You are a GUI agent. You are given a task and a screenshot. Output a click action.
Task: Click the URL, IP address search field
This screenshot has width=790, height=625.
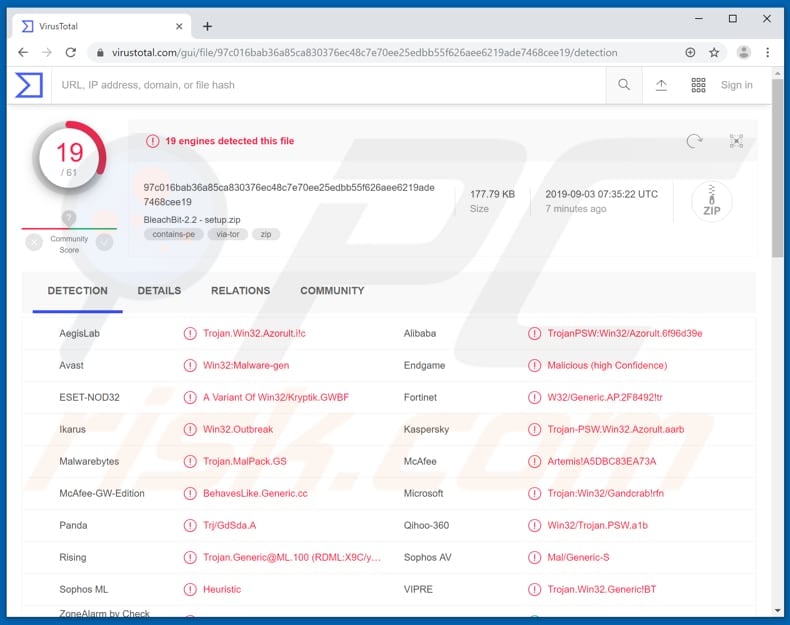[x=327, y=85]
